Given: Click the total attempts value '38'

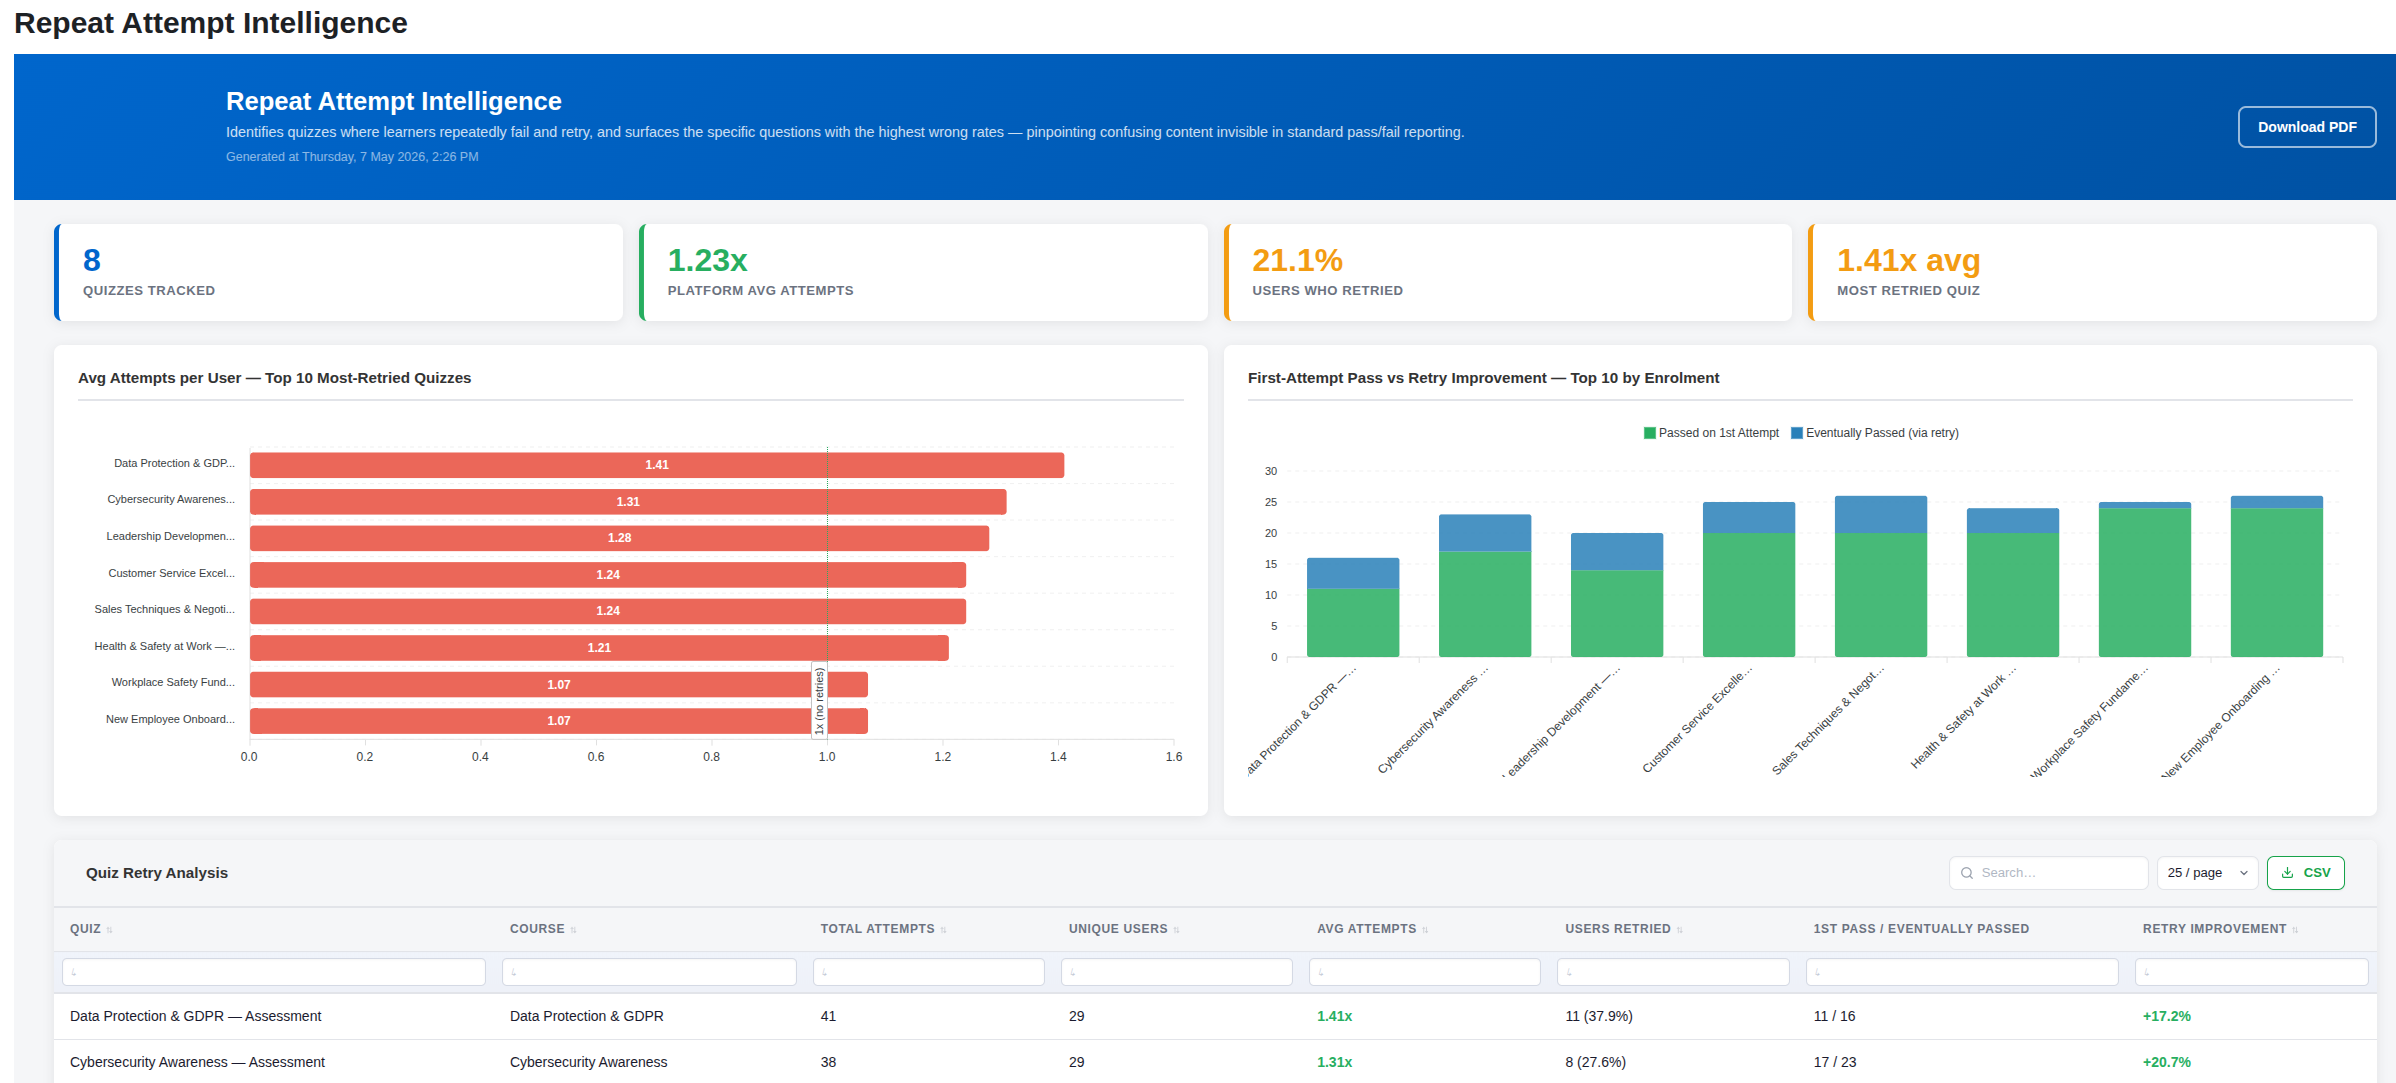Looking at the screenshot, I should point(828,1062).
